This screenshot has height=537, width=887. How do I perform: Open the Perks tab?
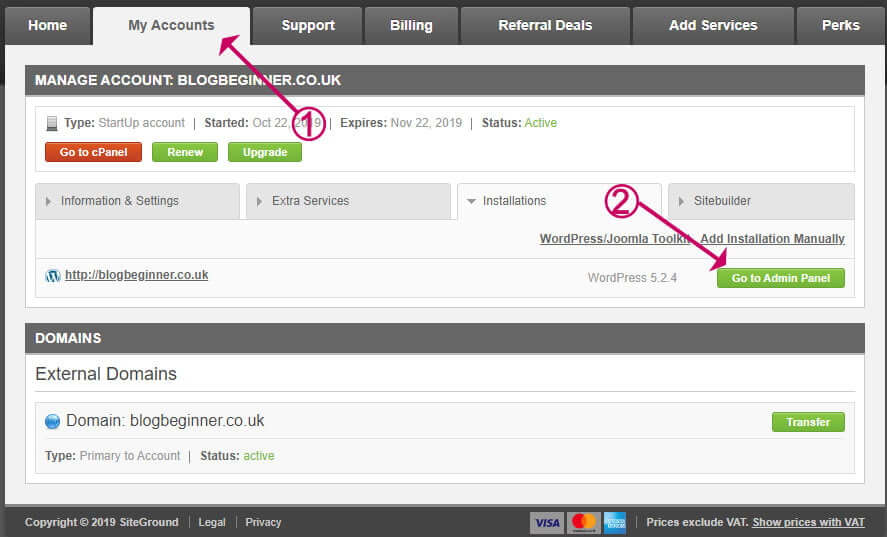tap(841, 25)
